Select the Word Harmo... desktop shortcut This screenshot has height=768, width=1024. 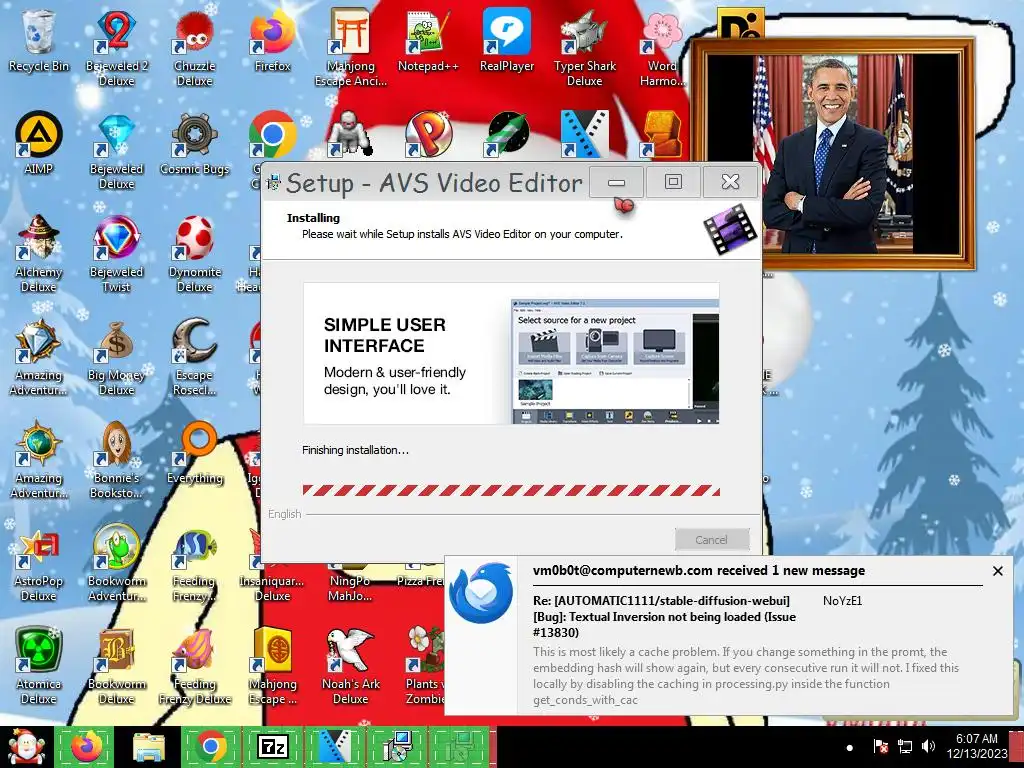click(662, 47)
